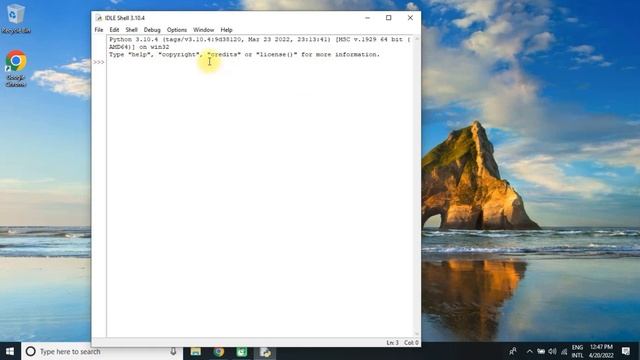Open the People icon in system tray

513,351
